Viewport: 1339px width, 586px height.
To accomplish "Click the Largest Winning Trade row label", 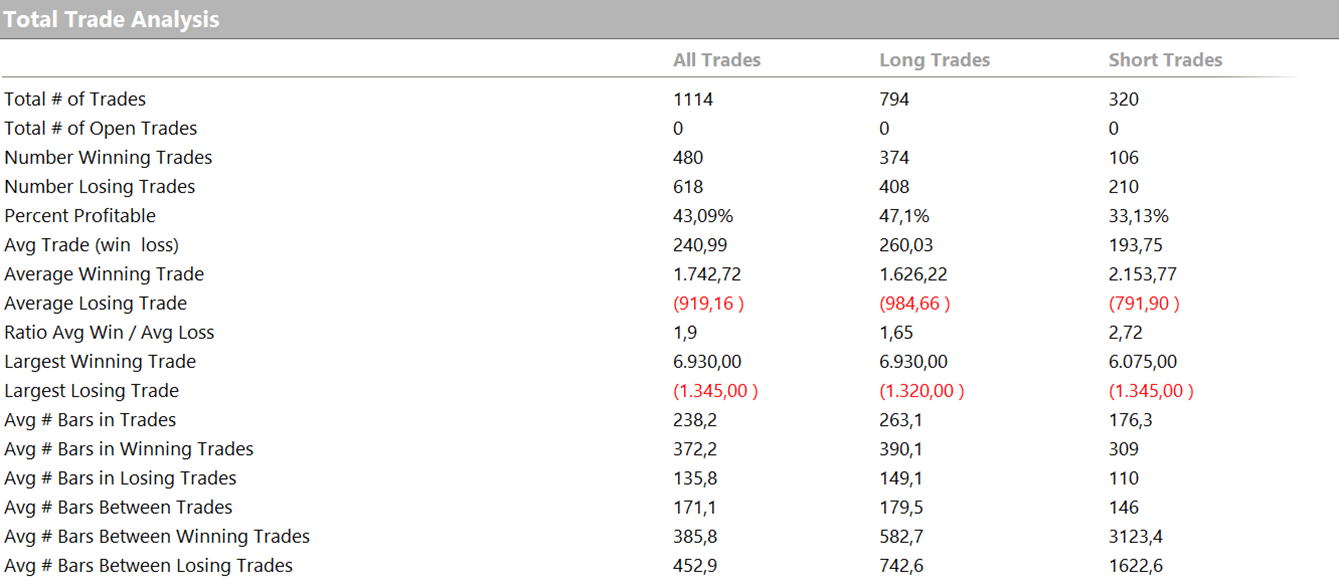I will click(x=100, y=361).
